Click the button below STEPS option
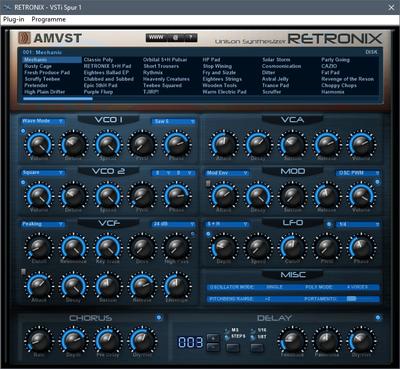Screen dimensions: 400x369 pos(233,348)
